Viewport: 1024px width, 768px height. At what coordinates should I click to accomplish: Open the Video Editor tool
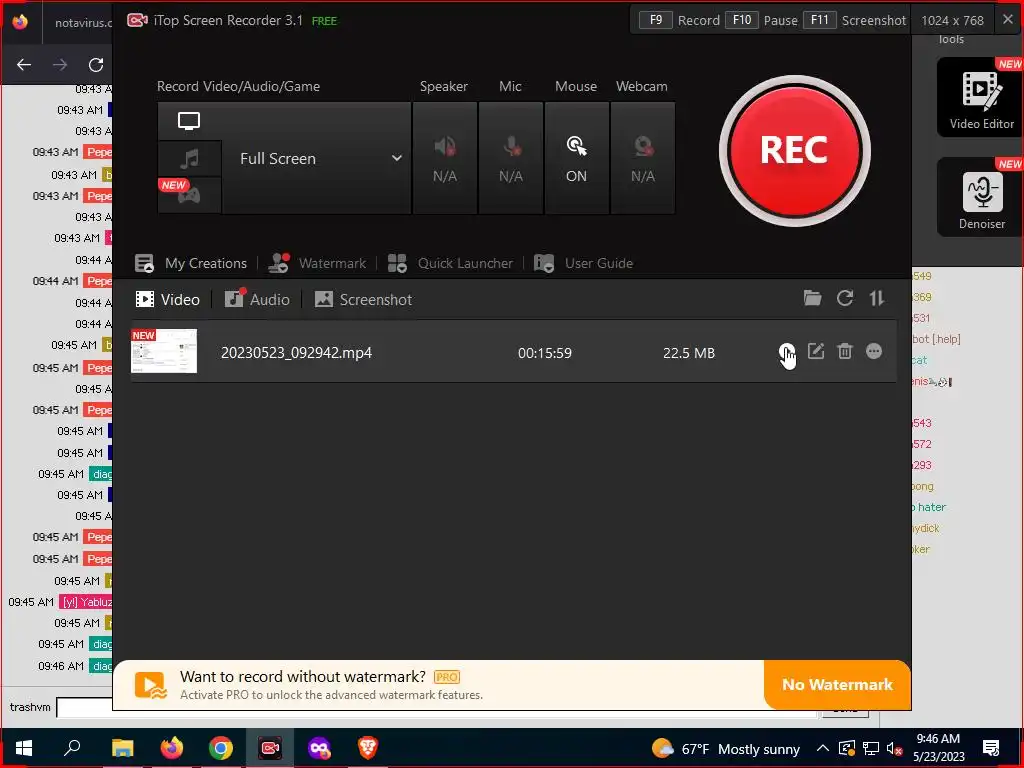pyautogui.click(x=981, y=97)
